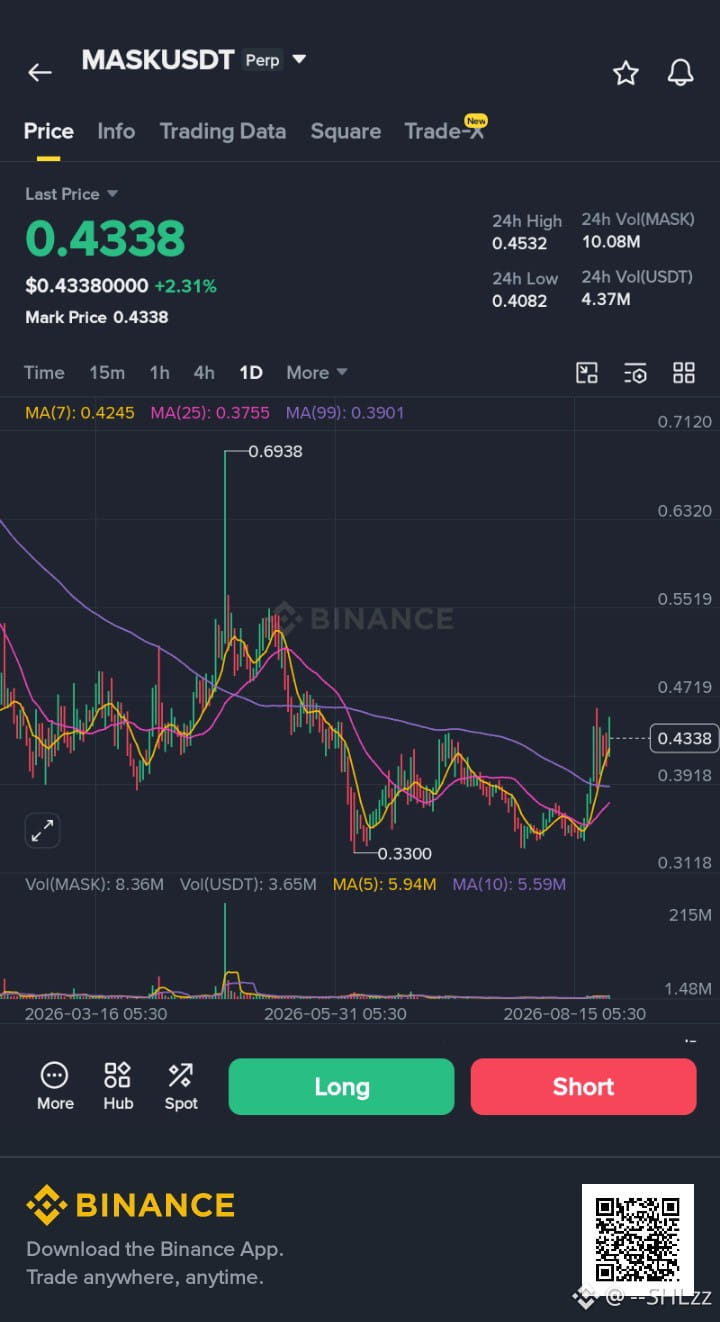
Task: Open the Hub icon
Action: click(118, 1087)
